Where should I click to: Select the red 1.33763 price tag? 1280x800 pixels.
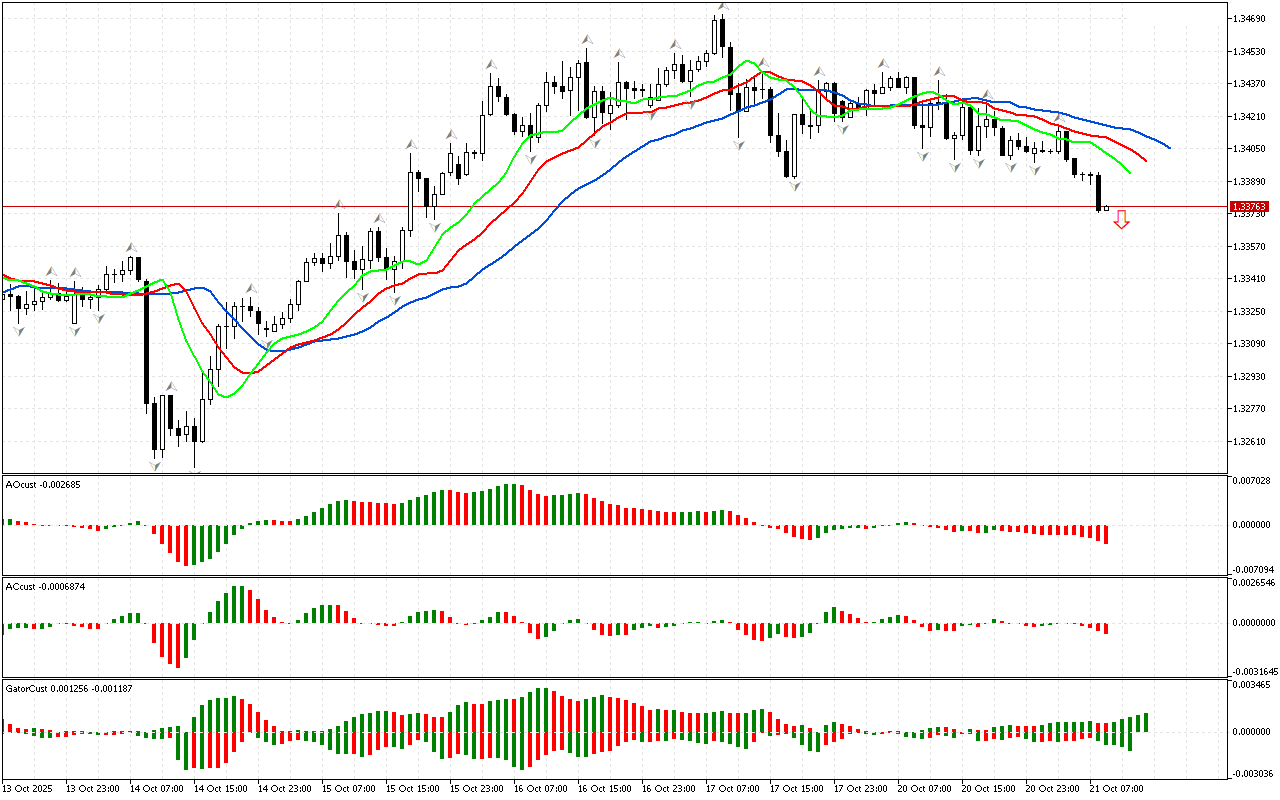point(1251,206)
